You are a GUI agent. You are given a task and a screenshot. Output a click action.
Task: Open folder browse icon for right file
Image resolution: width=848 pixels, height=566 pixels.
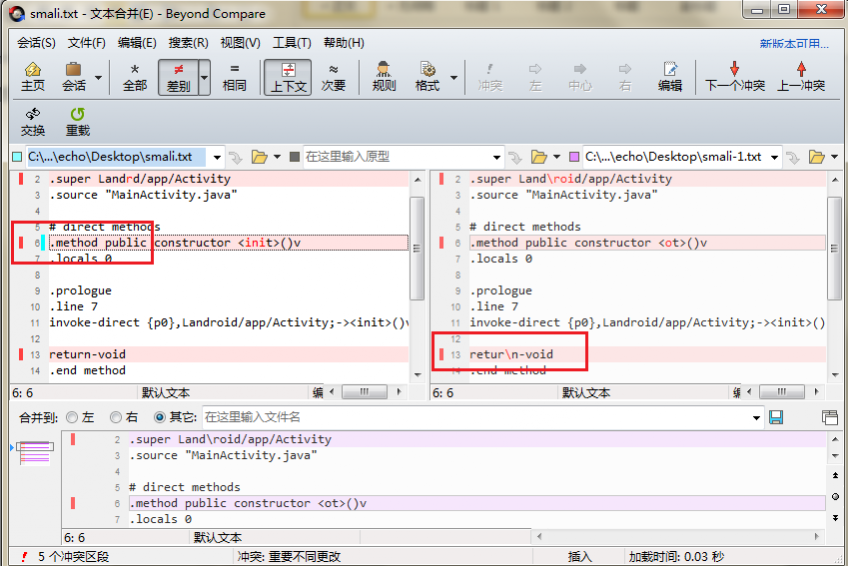pyautogui.click(x=817, y=157)
